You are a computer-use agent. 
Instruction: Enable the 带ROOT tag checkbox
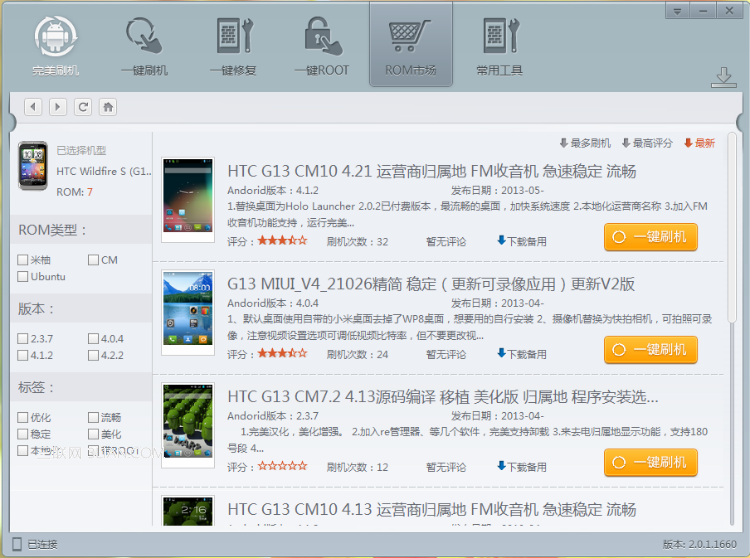point(93,450)
